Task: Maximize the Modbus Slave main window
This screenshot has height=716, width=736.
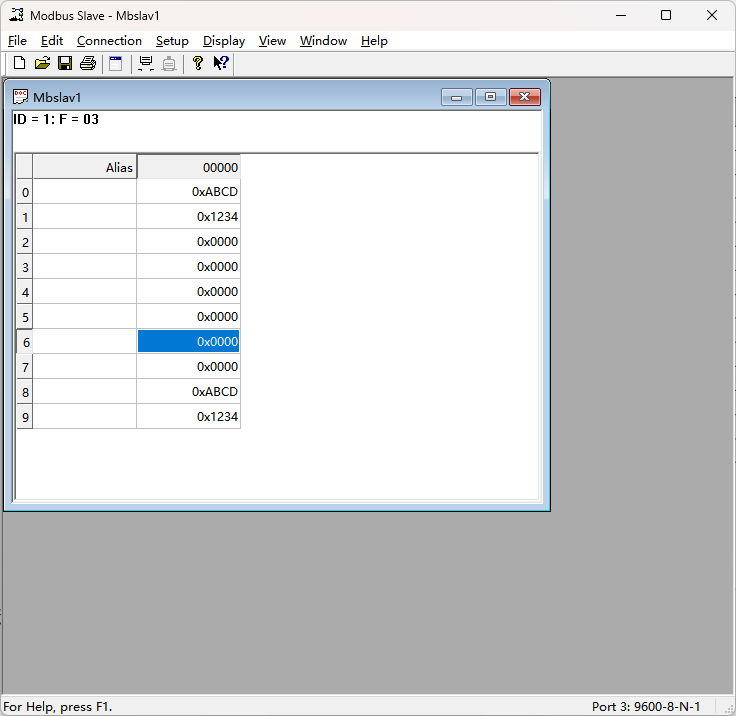Action: (x=666, y=15)
